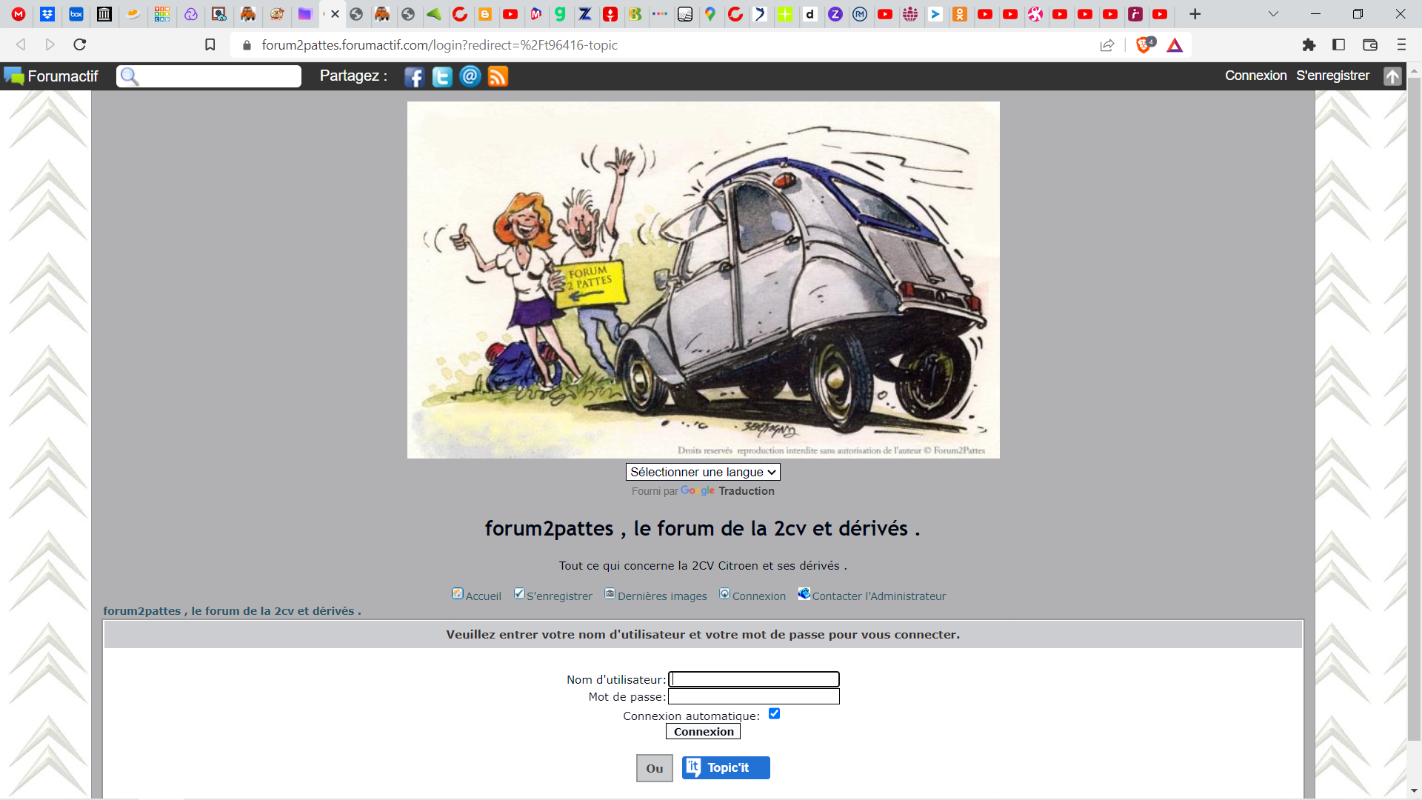Go to Accueil in the forum navigation

483,596
